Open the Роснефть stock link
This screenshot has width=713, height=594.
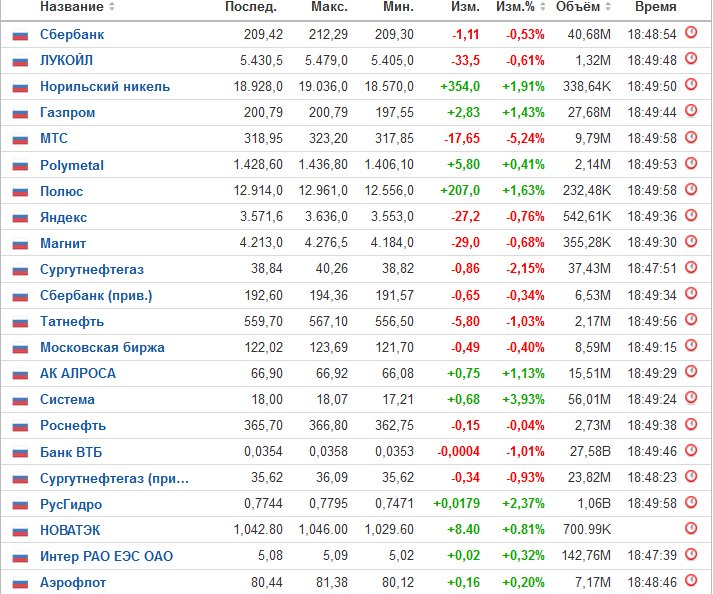click(x=73, y=426)
